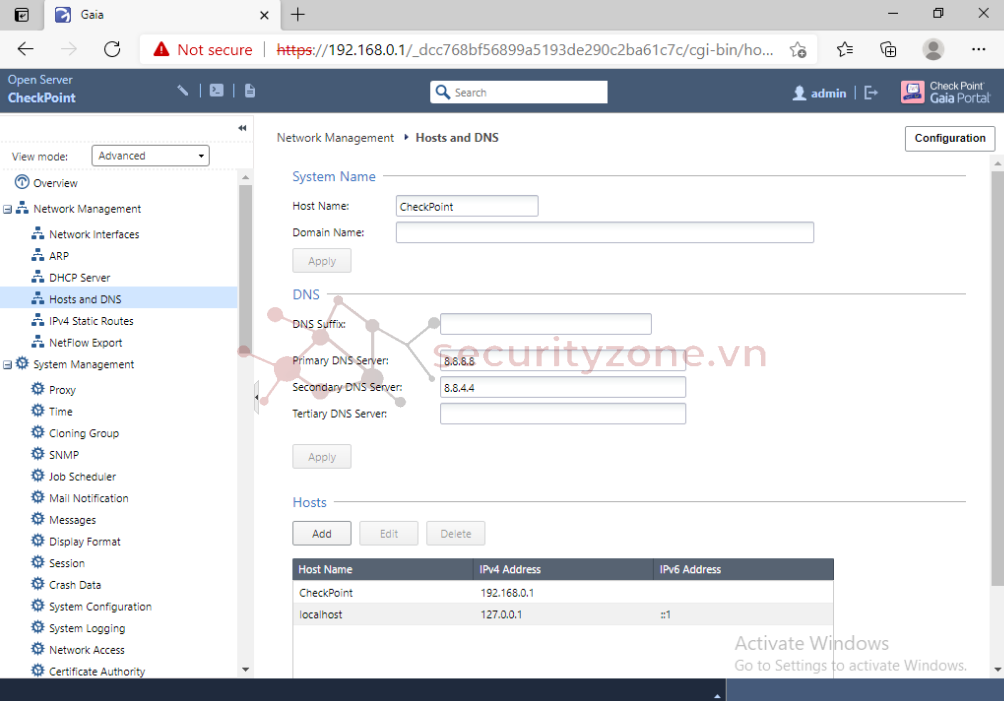
Task: Open Overview page in navigation tree
Action: [x=55, y=183]
